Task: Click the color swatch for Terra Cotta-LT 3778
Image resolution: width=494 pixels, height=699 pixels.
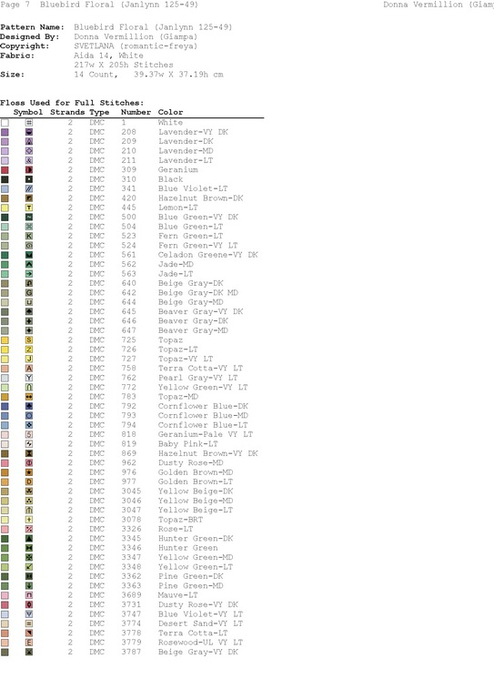Action: [x=5, y=633]
